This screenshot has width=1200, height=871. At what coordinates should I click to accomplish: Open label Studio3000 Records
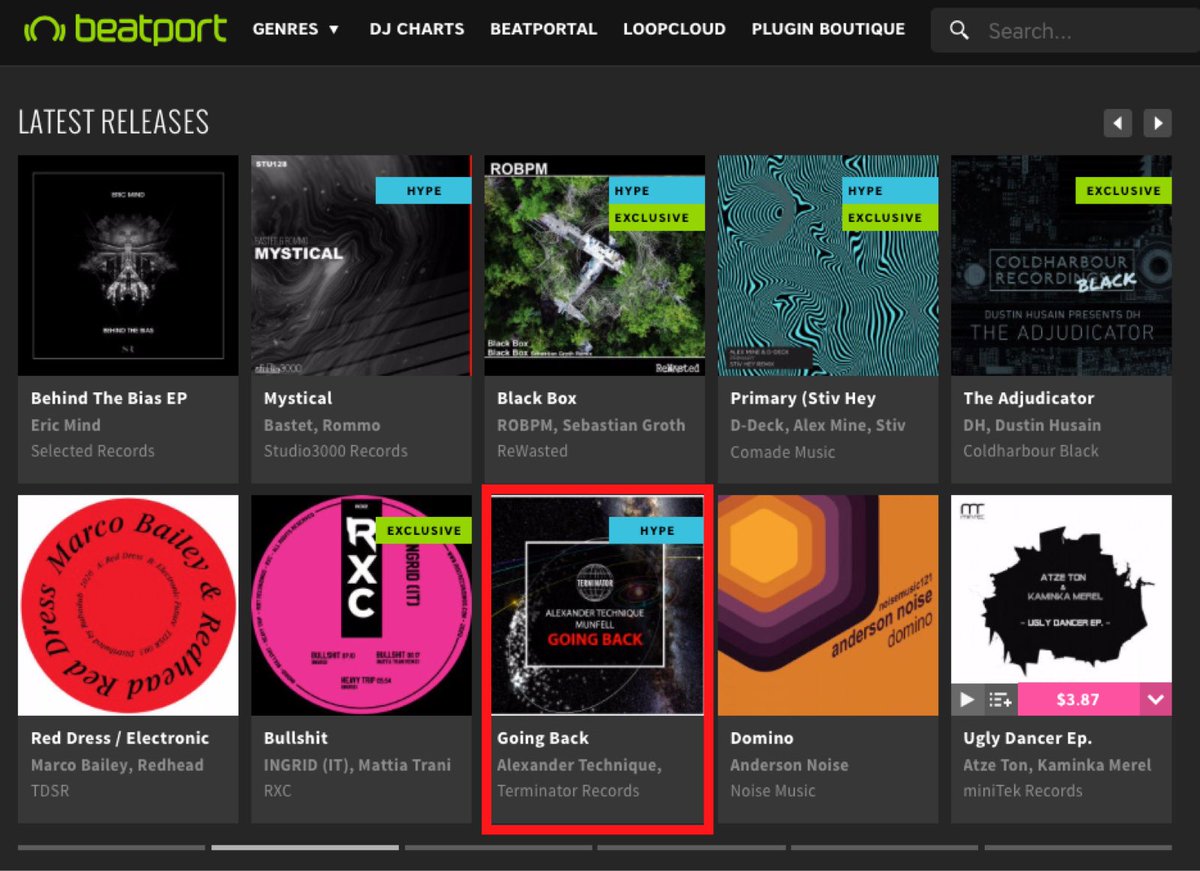[x=335, y=451]
